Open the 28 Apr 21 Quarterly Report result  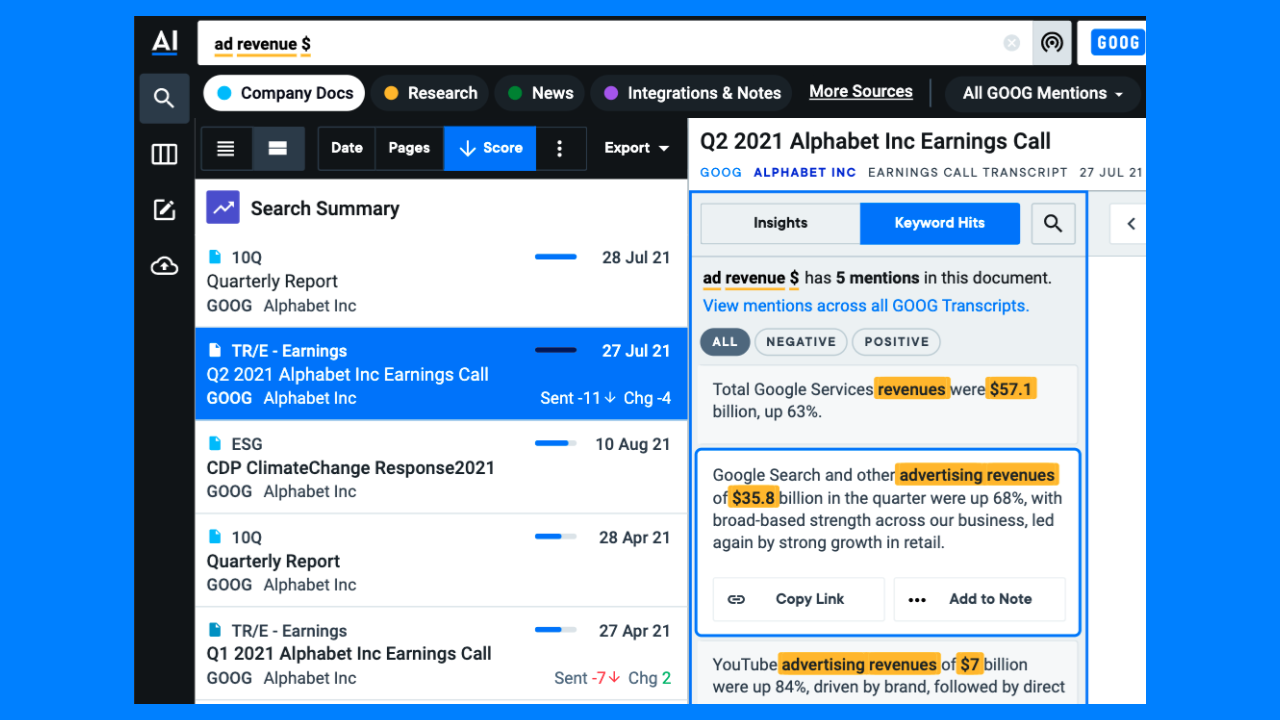point(441,560)
